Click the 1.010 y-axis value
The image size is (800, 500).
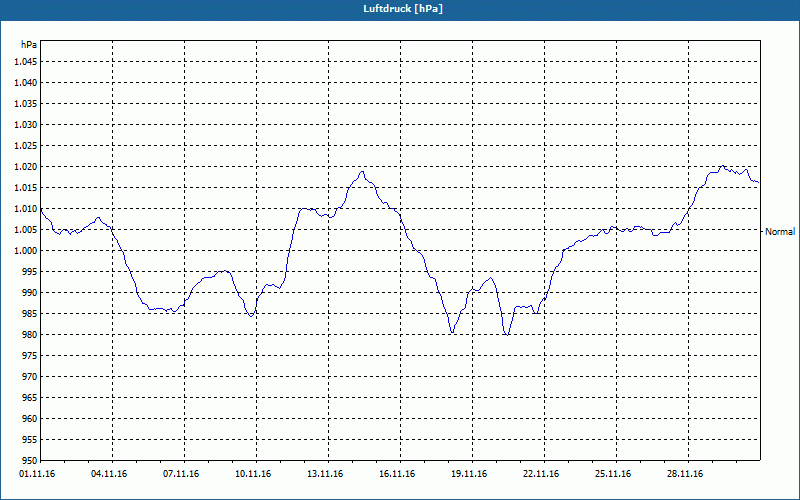[x=26, y=209]
